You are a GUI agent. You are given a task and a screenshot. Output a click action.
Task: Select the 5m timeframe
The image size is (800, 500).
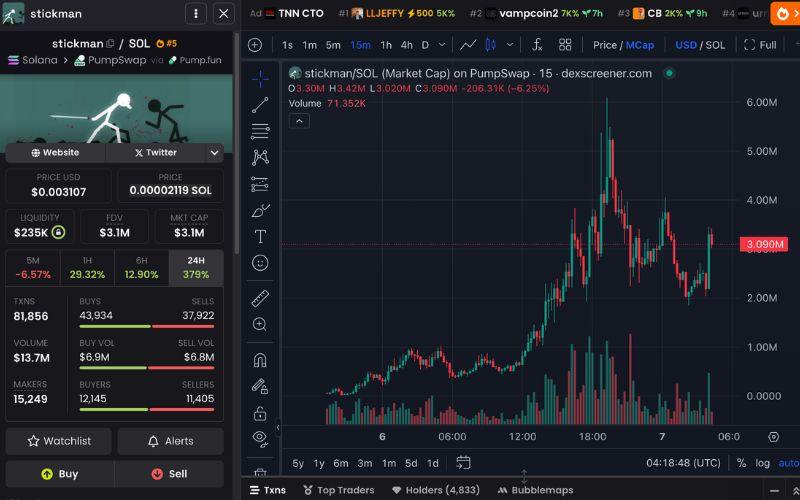(x=333, y=45)
